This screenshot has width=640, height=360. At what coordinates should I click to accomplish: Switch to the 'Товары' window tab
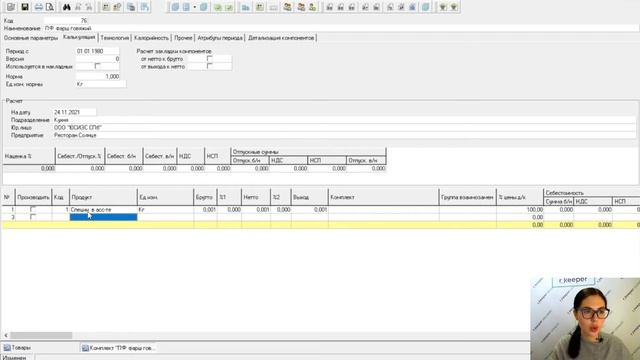click(x=17, y=348)
